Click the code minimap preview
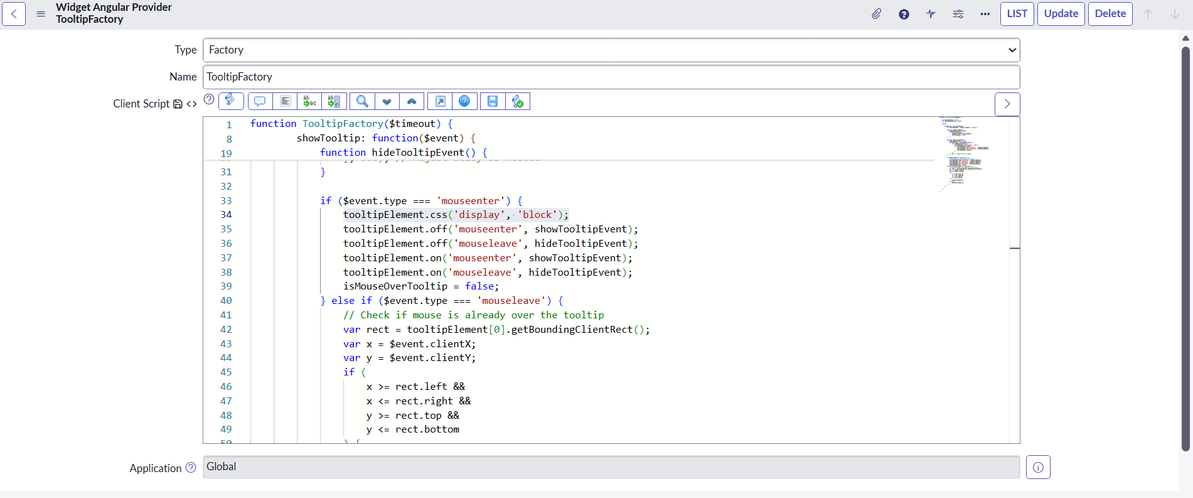Viewport: 1193px width, 498px height. pyautogui.click(x=965, y=154)
